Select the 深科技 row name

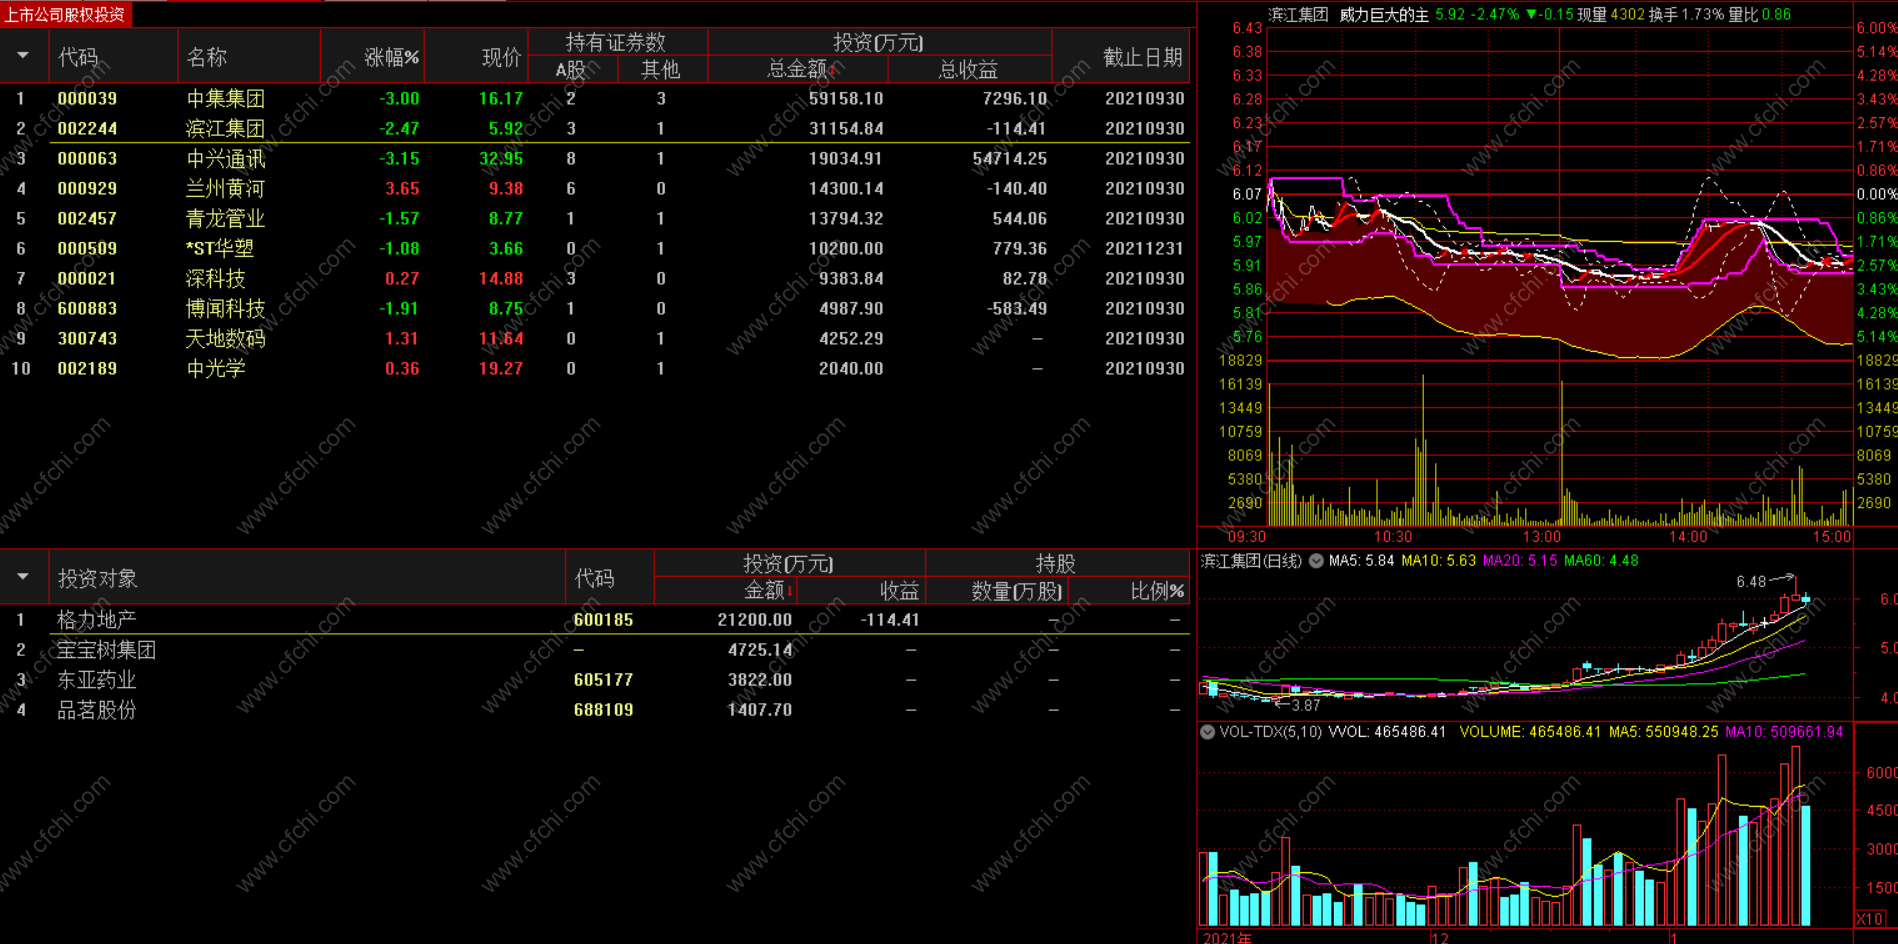click(x=216, y=279)
